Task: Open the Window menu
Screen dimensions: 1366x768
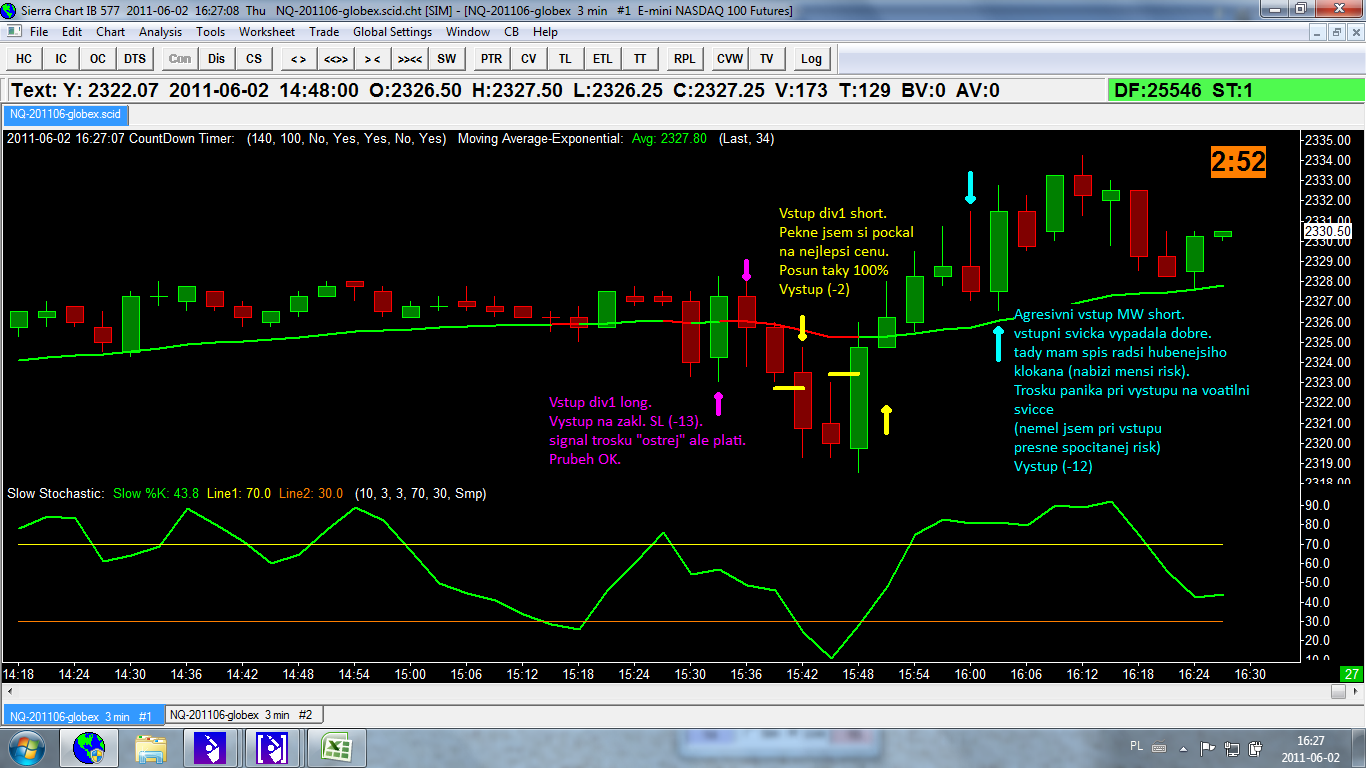Action: click(468, 32)
